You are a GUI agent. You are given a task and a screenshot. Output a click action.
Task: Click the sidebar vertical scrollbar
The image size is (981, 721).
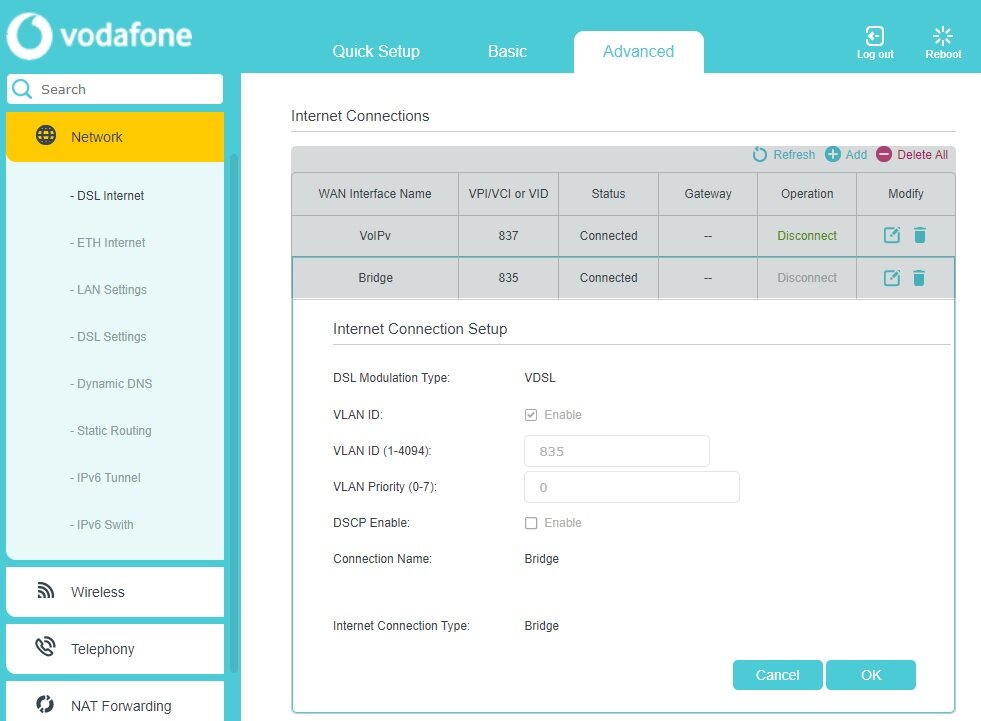point(234,413)
